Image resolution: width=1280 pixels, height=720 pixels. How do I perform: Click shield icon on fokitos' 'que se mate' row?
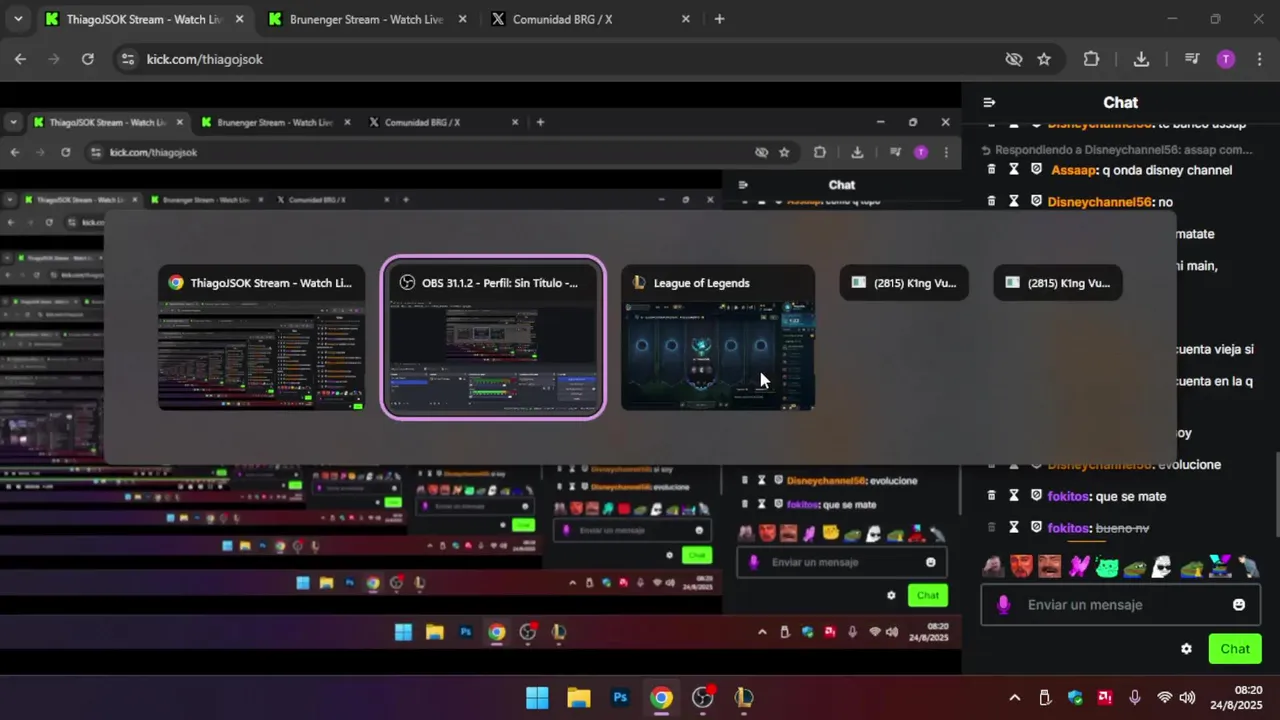pyautogui.click(x=1036, y=496)
